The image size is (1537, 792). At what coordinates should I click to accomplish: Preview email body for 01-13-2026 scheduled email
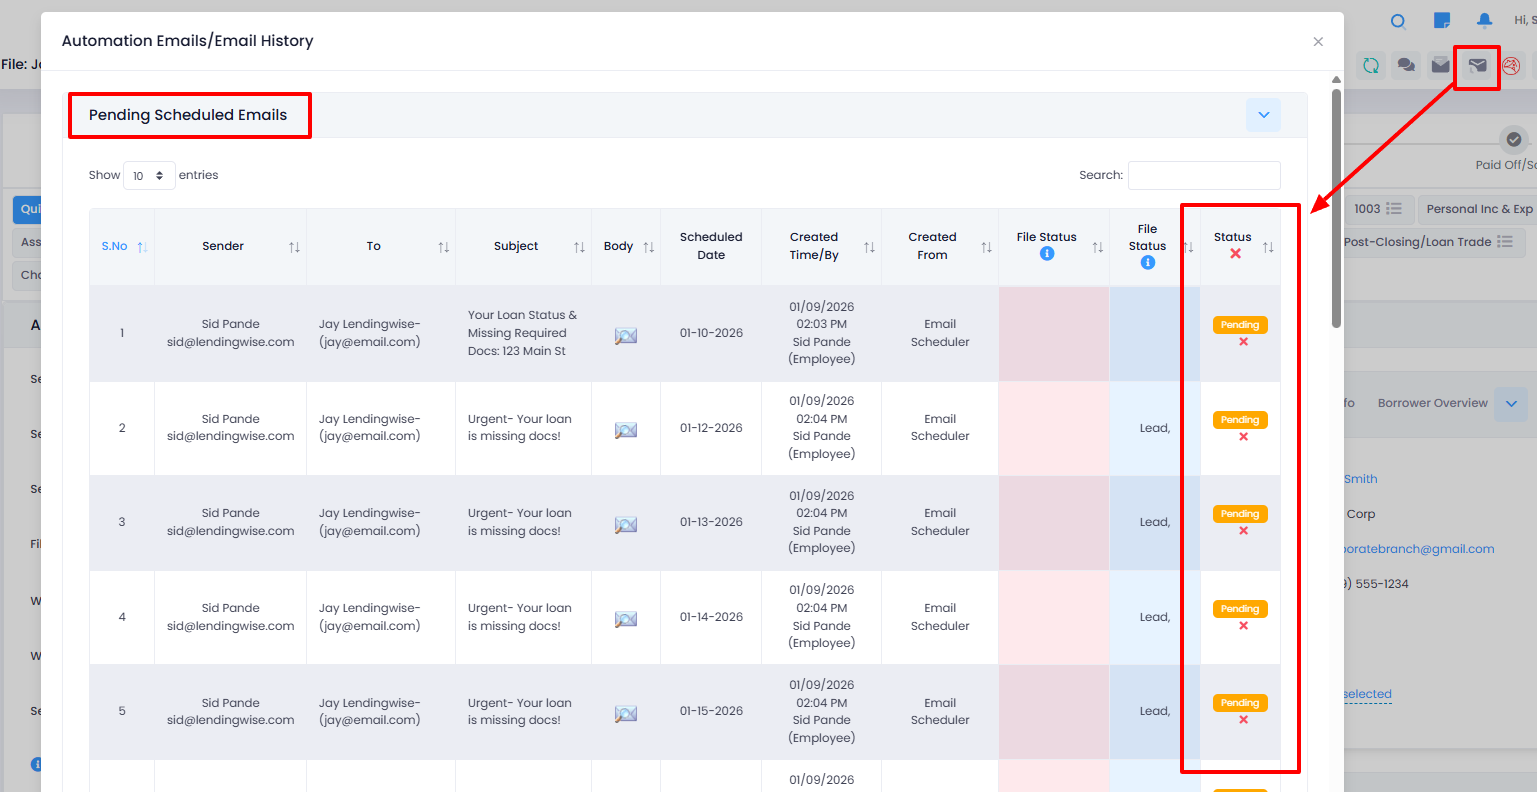[x=626, y=525]
